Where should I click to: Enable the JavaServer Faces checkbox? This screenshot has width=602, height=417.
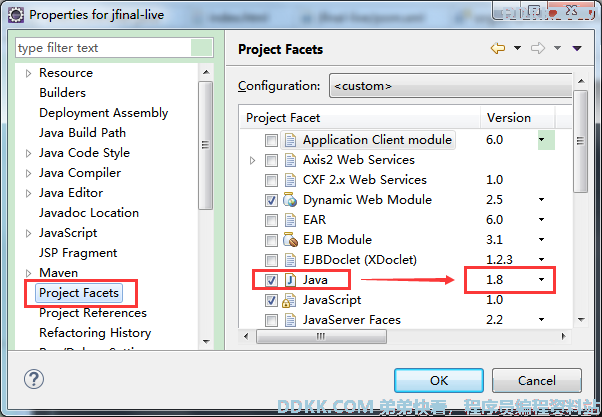(271, 320)
